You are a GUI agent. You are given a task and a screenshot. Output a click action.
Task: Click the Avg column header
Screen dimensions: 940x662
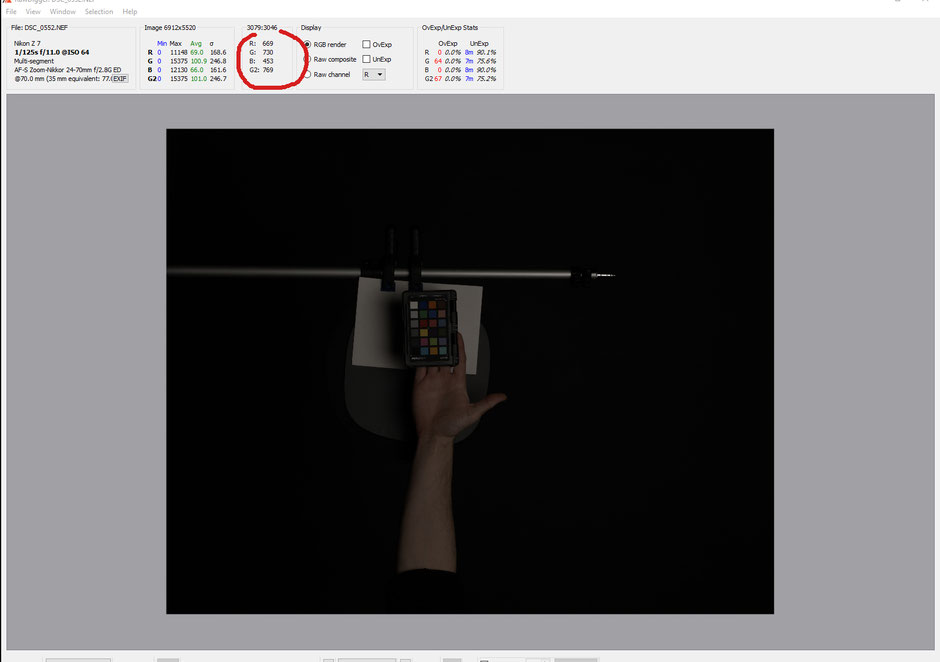(196, 43)
